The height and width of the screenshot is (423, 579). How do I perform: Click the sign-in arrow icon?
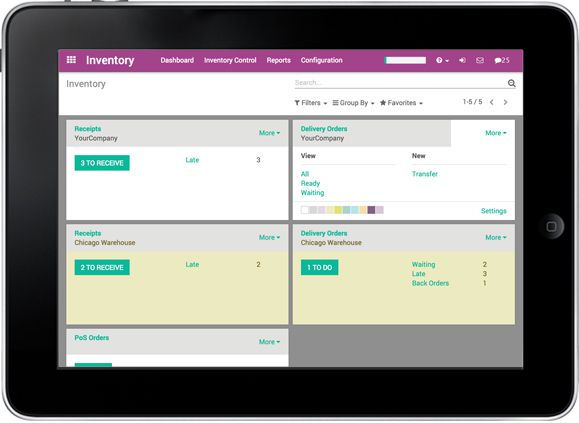pos(462,60)
